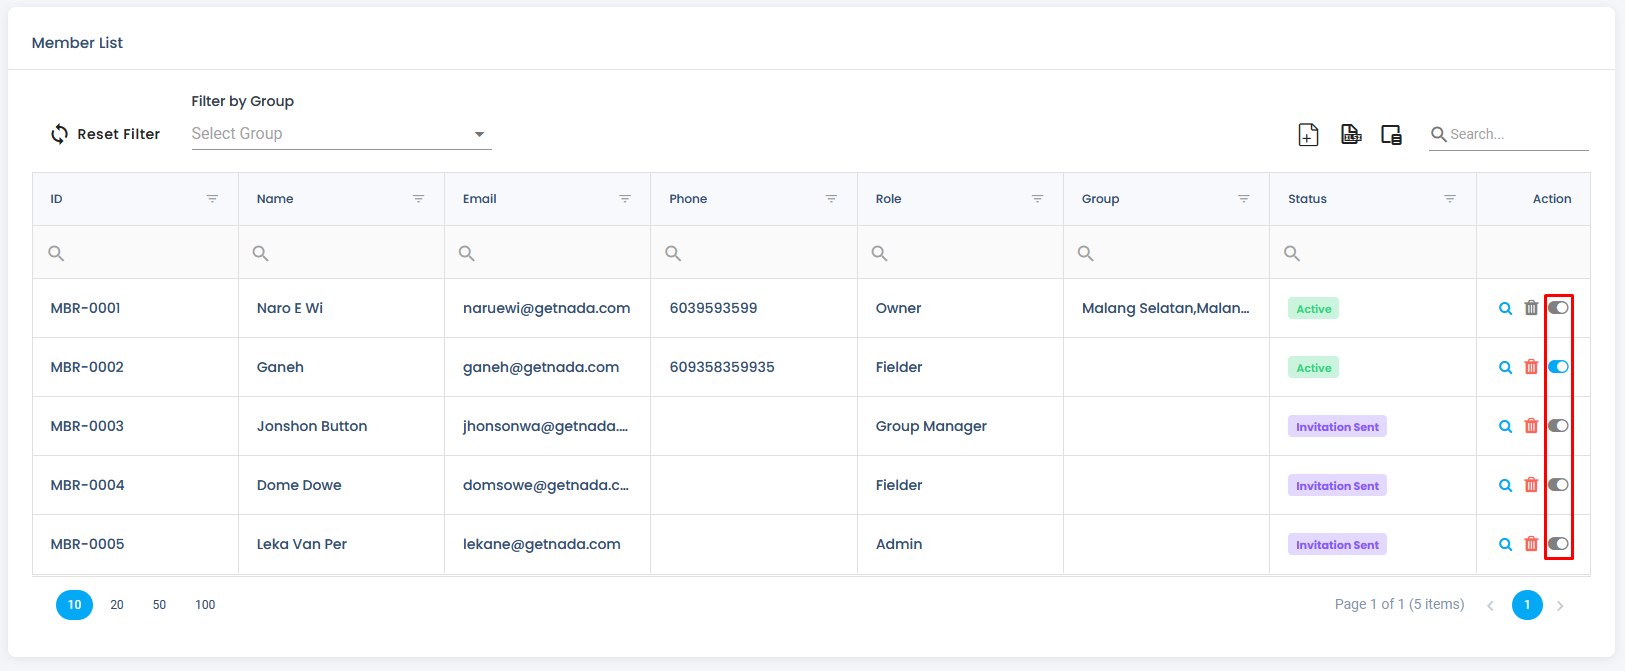Viewport: 1625px width, 671px height.
Task: Click the global Search field
Action: 1509,134
